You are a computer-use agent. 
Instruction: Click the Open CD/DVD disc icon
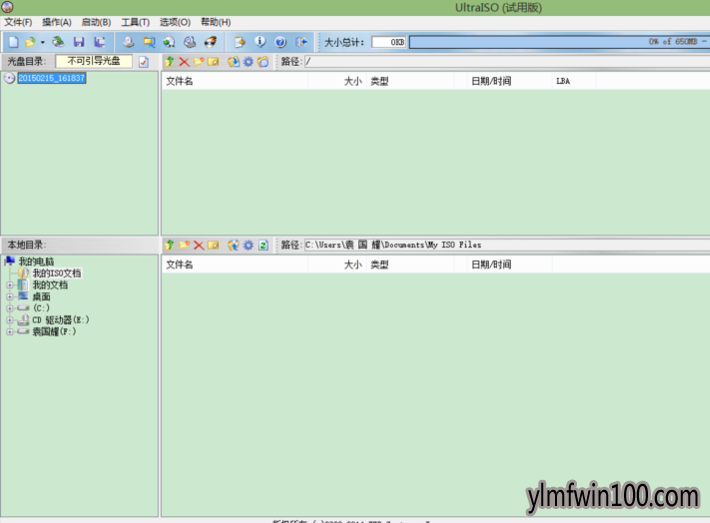[58, 42]
